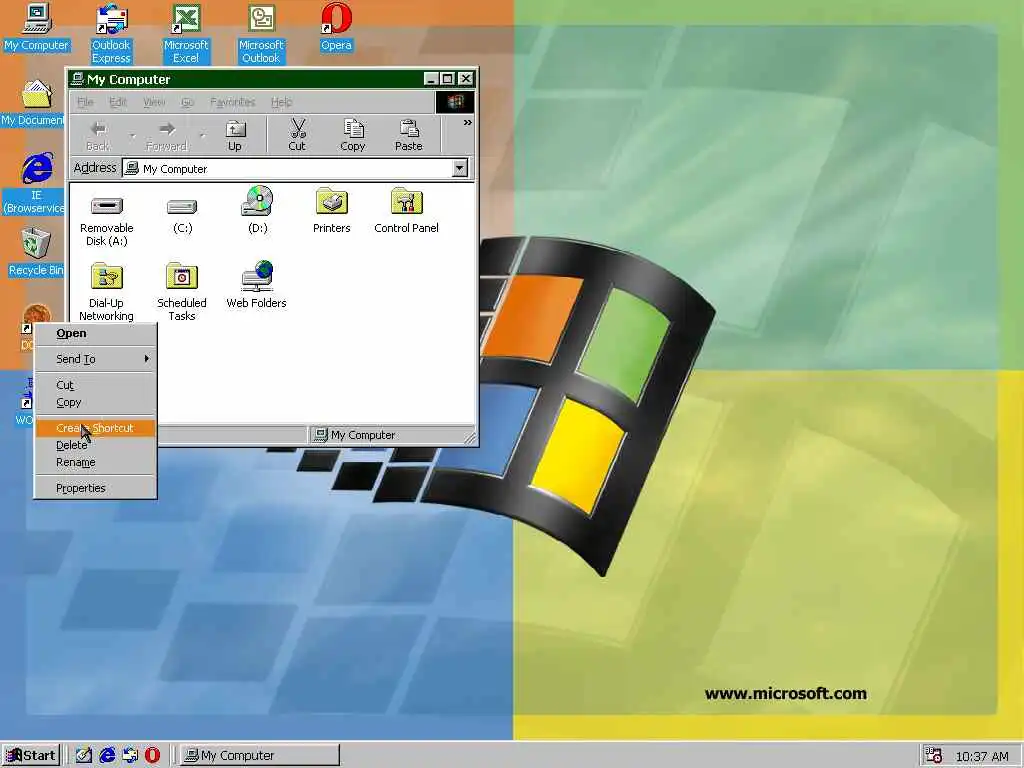
Task: Choose Create Shortcut in the context menu
Action: point(95,428)
